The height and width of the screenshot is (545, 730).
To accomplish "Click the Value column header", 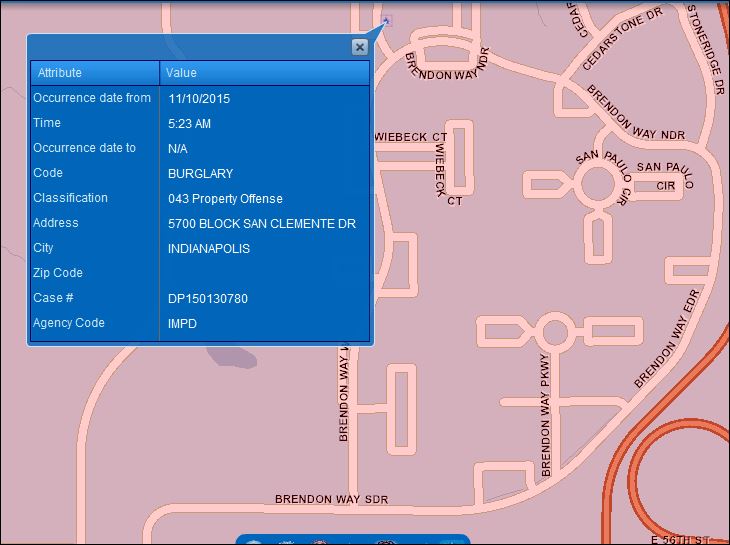I will [181, 73].
